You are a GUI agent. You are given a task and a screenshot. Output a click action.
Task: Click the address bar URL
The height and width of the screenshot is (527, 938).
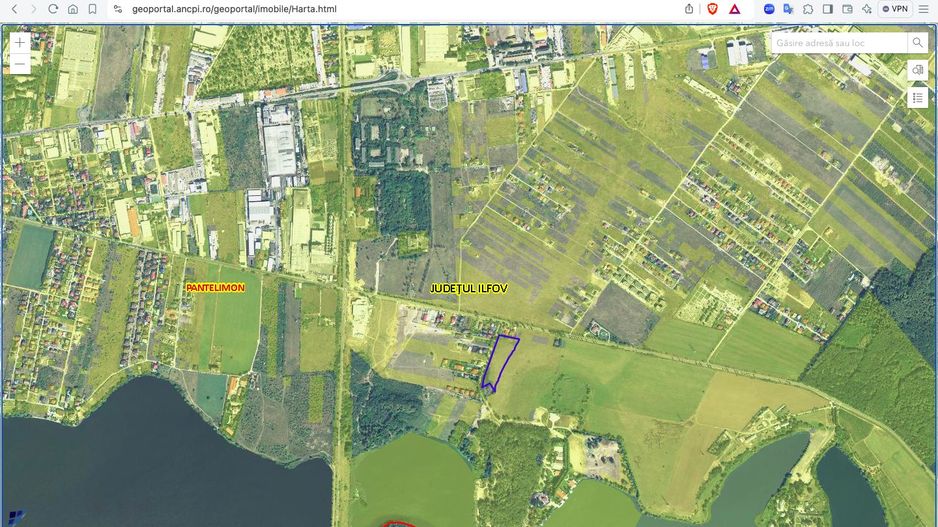234,9
